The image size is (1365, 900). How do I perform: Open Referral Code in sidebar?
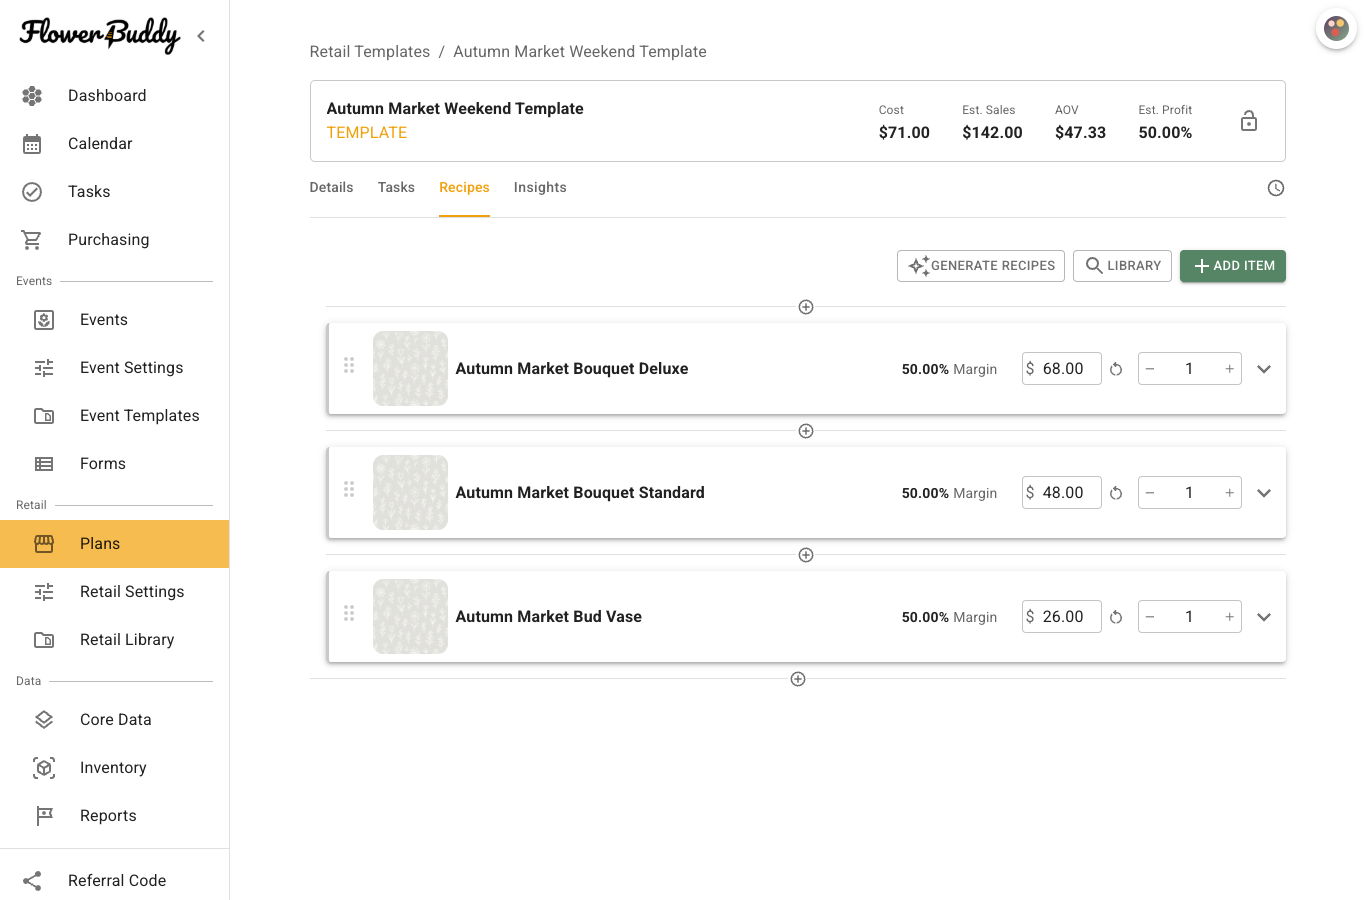115,880
